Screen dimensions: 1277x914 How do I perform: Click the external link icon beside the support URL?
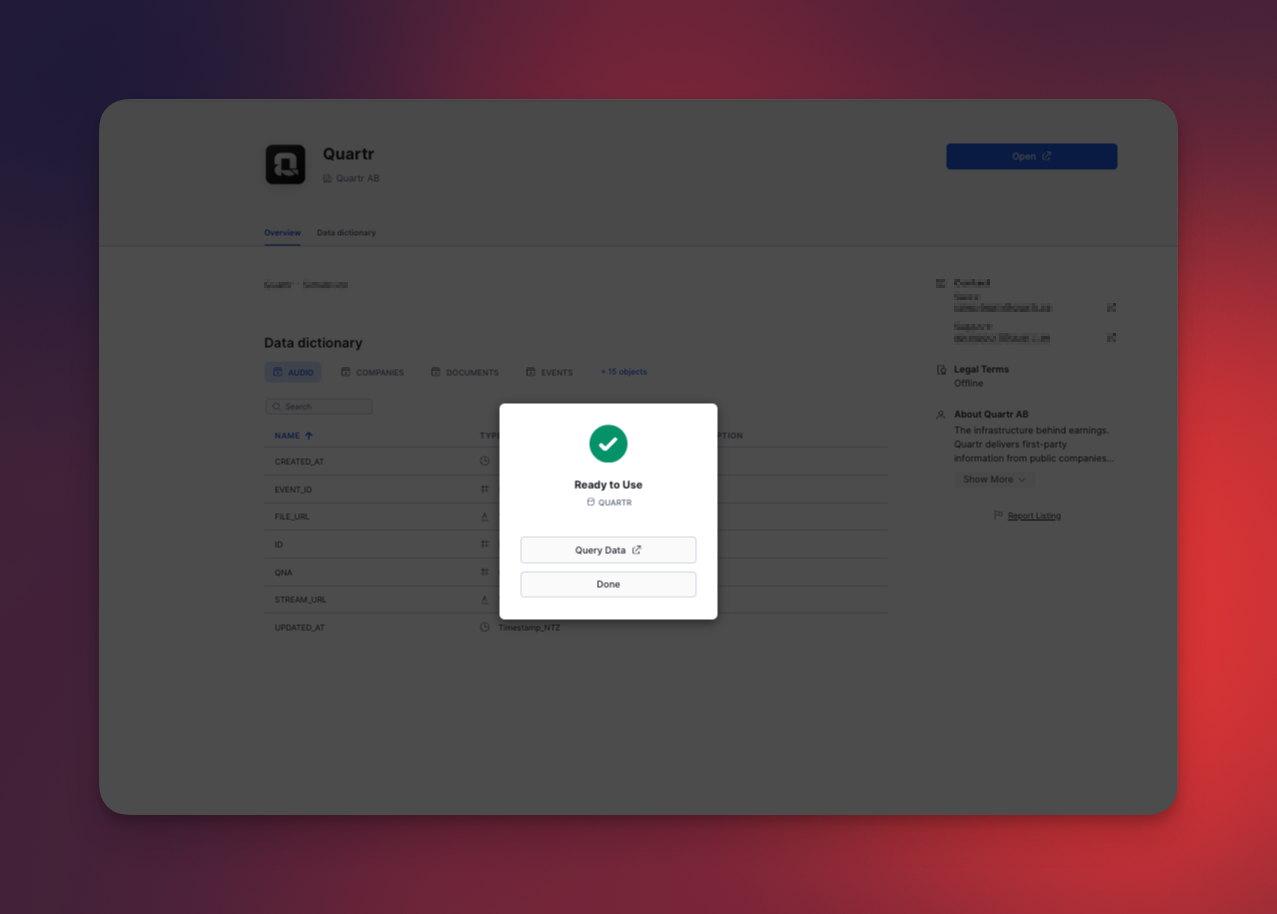point(1111,337)
